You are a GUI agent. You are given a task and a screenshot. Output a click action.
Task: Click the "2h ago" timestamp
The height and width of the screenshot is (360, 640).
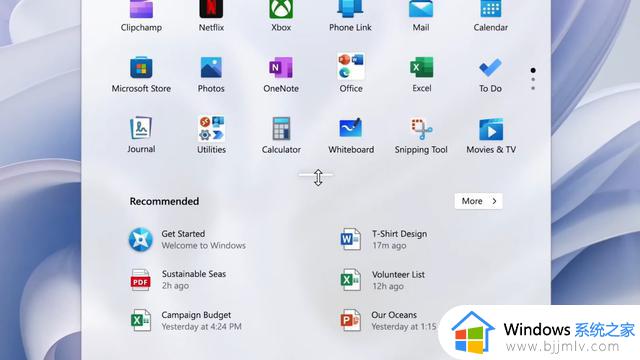[x=175, y=286]
